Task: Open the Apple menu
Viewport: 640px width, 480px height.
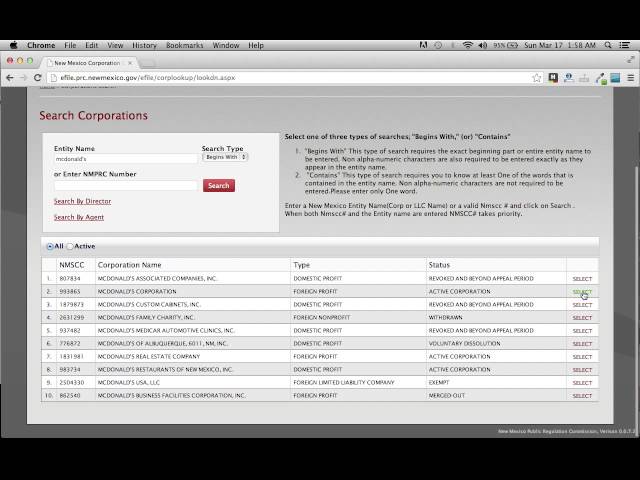Action: pos(13,45)
